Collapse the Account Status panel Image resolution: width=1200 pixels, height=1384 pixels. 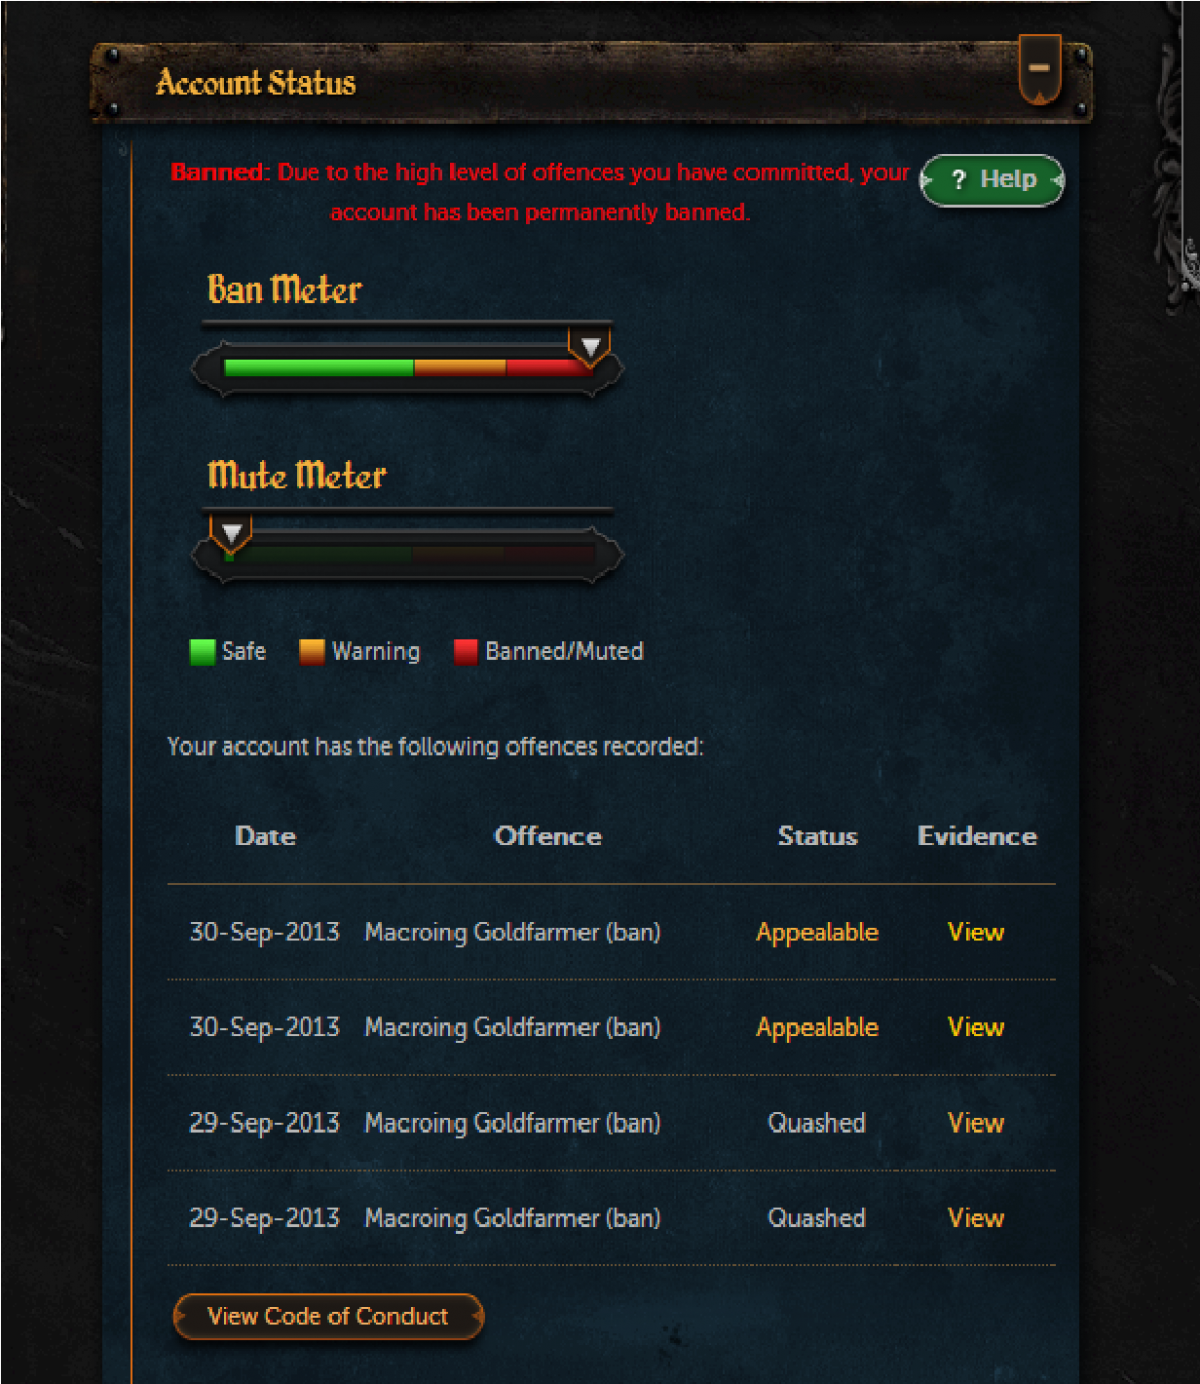[1039, 69]
